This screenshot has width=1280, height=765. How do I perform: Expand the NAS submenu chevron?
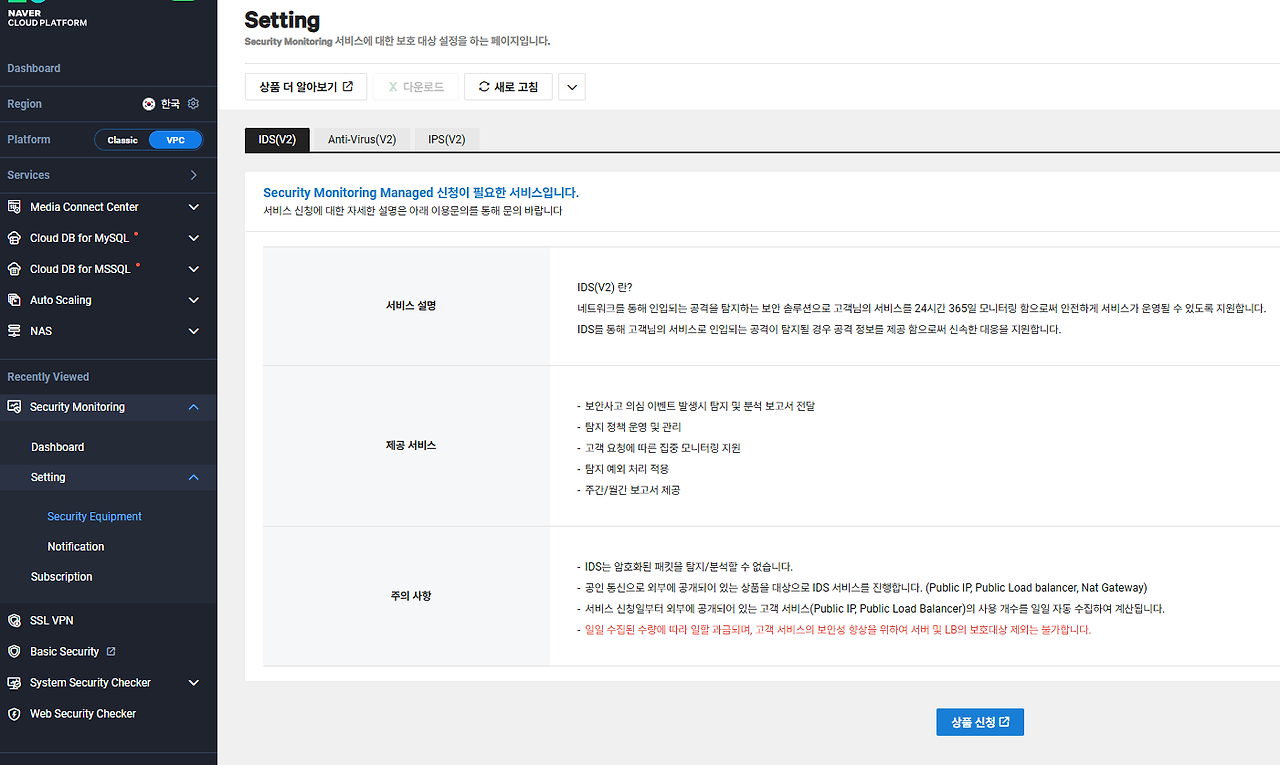click(x=194, y=331)
